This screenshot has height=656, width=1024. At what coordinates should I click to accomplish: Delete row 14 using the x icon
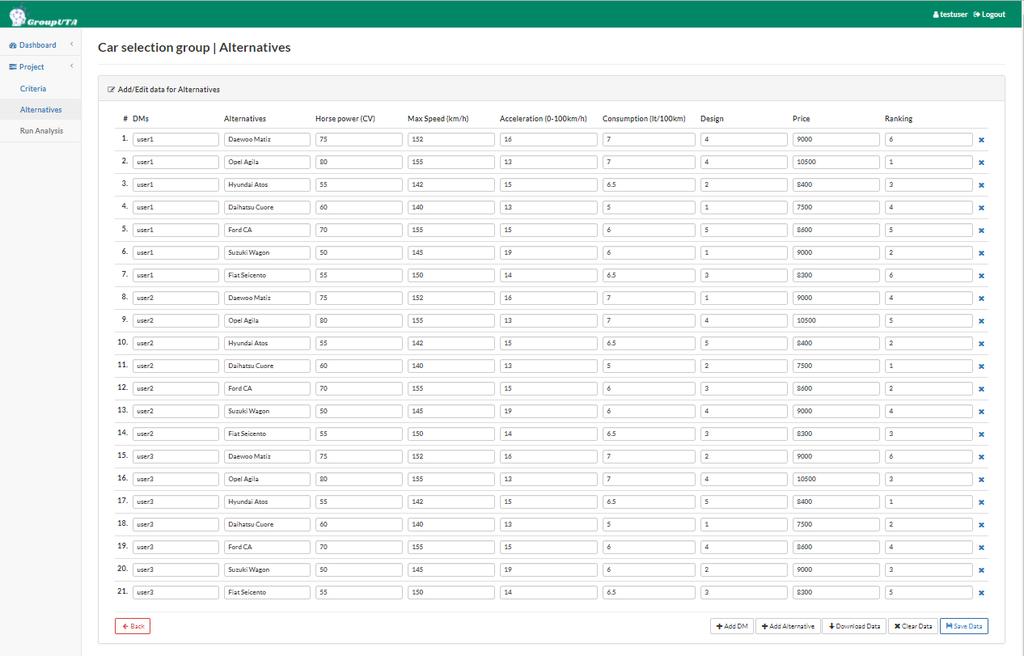point(981,435)
